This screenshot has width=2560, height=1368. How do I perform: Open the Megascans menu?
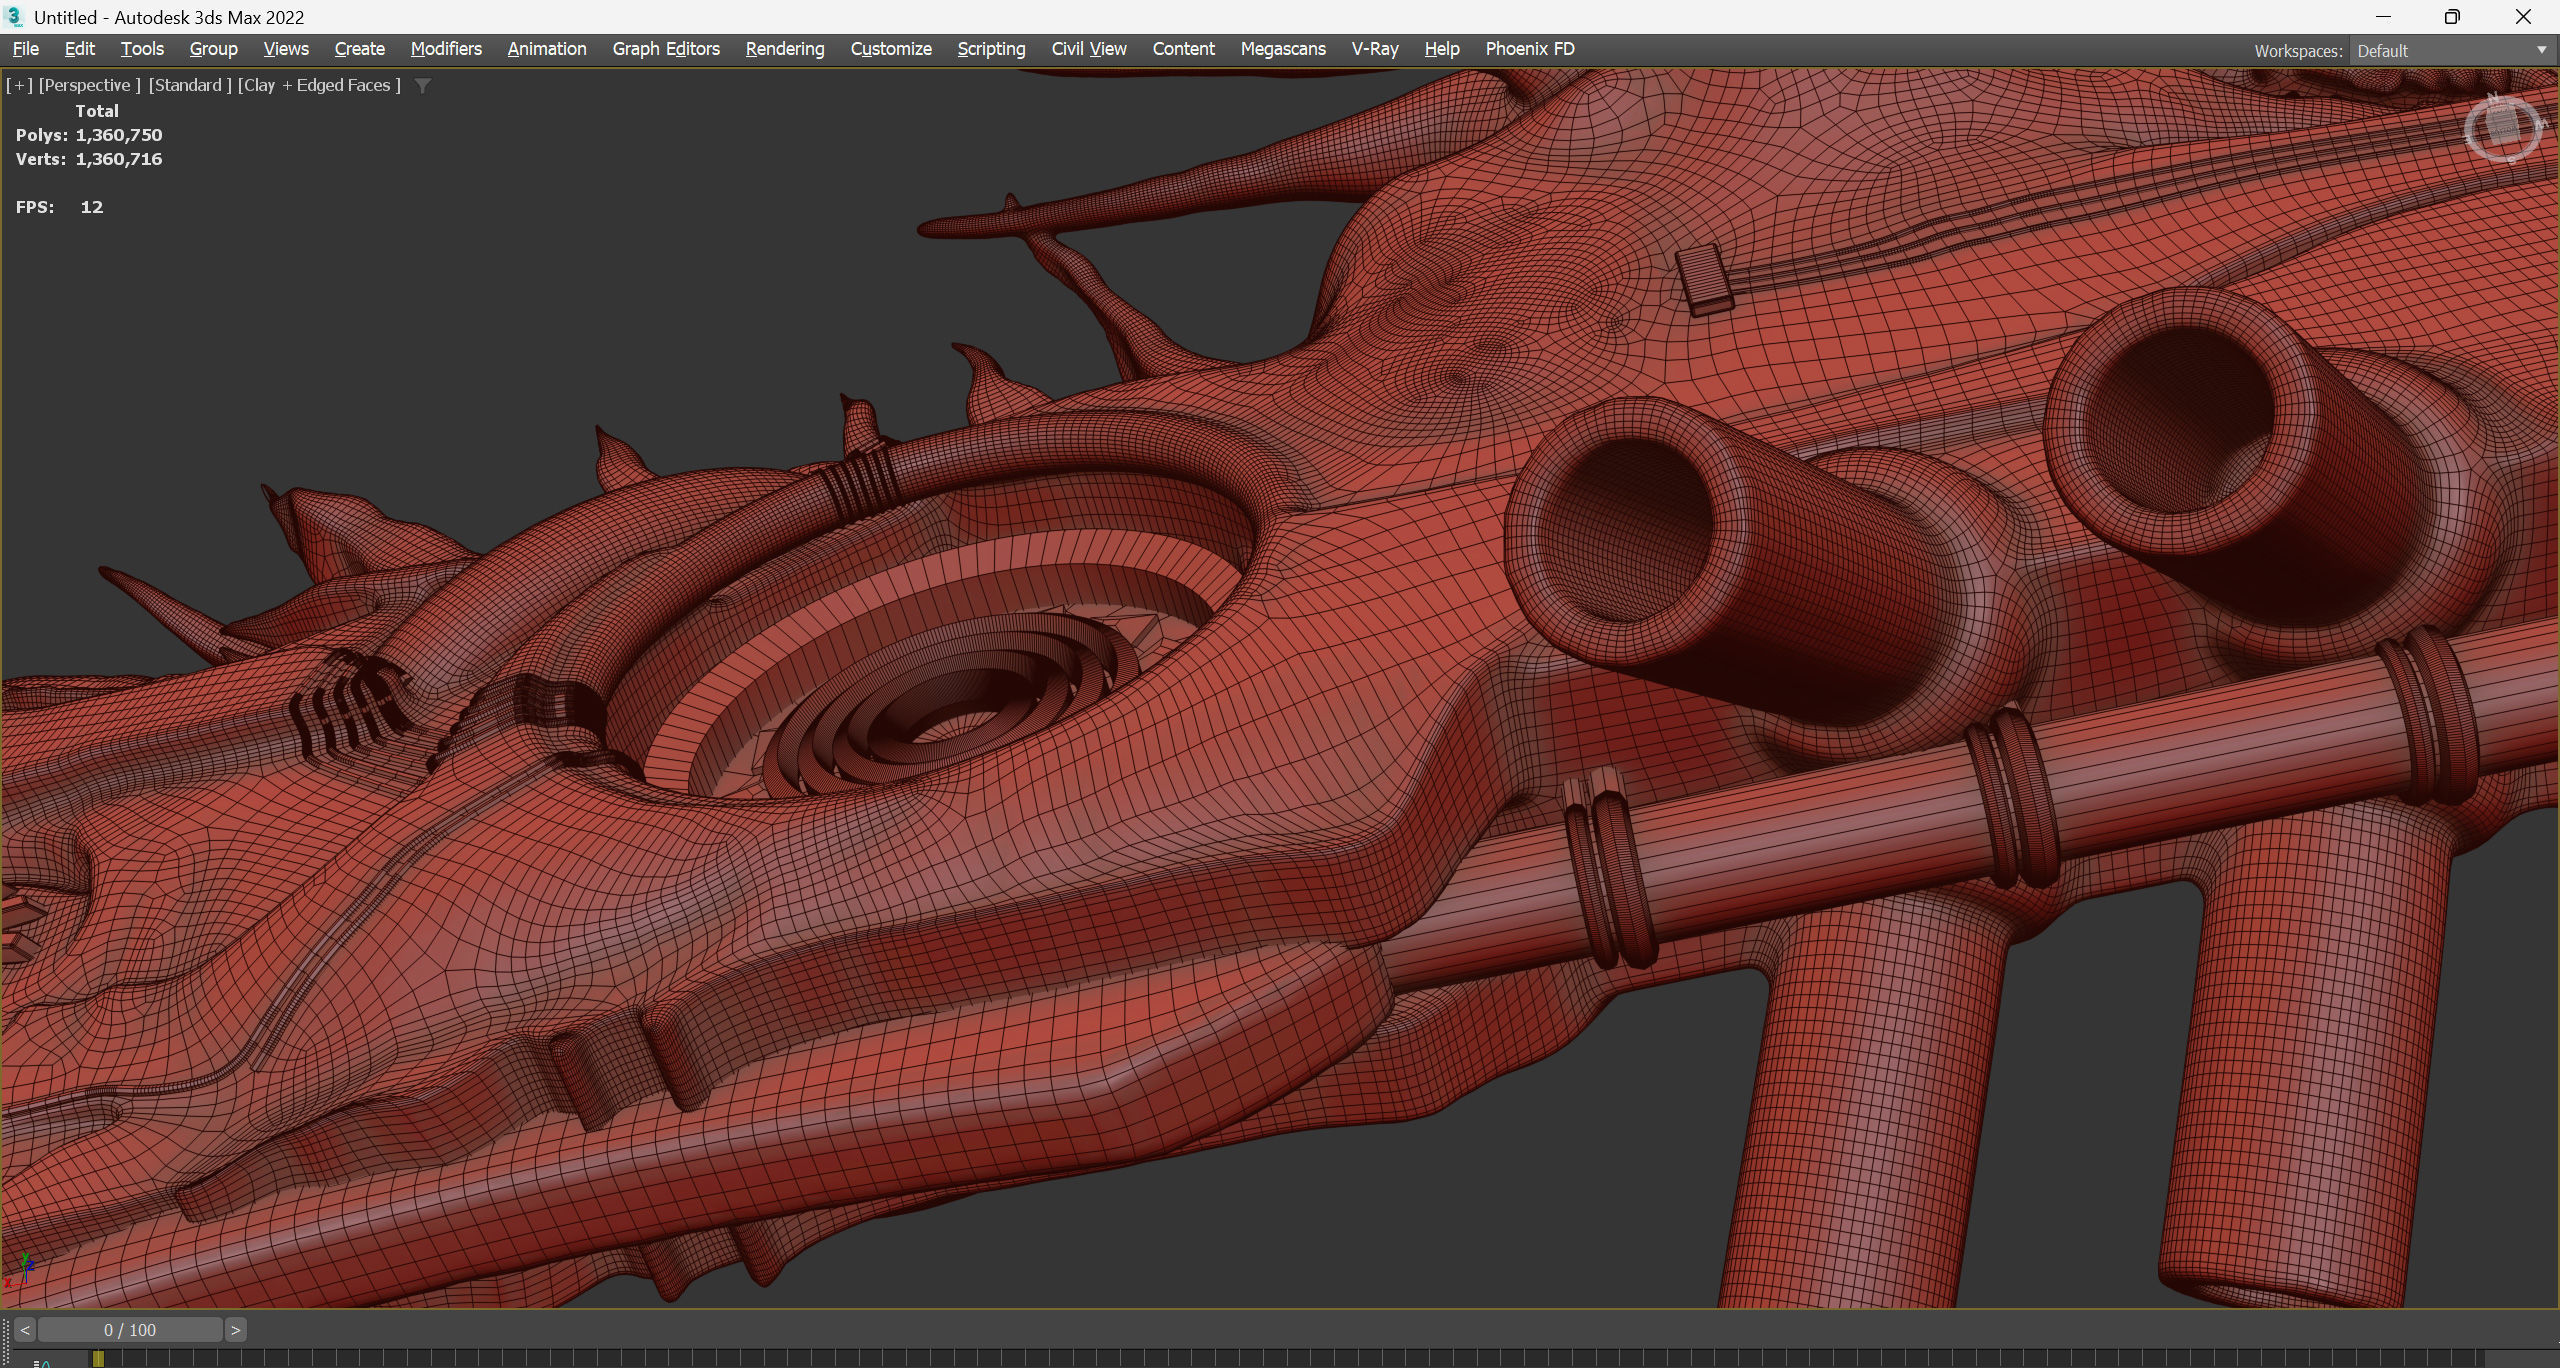point(1283,49)
